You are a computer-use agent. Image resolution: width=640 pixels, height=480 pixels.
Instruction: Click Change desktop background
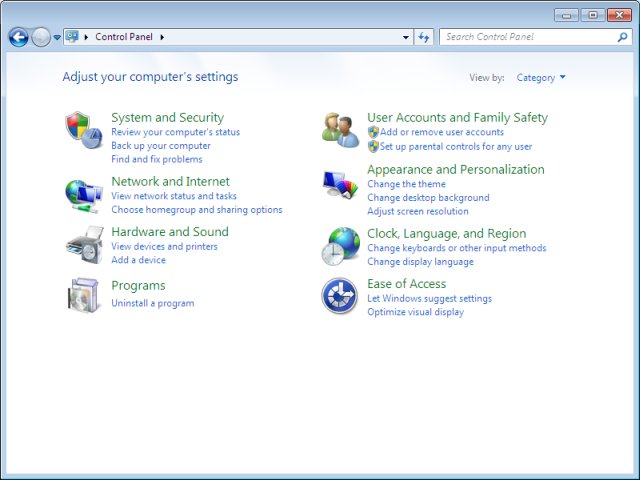tap(428, 198)
